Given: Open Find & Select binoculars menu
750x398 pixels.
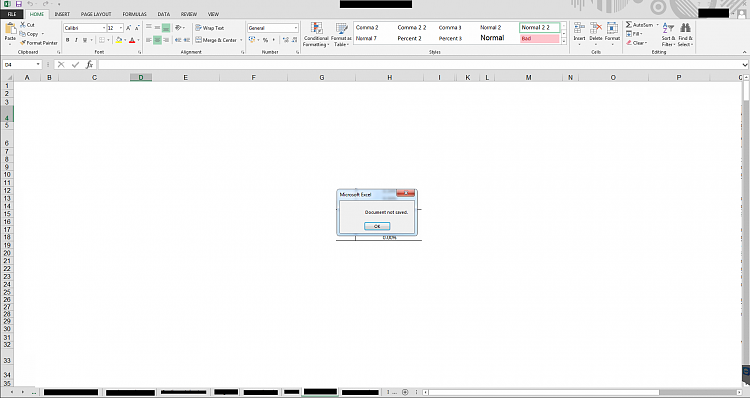Looking at the screenshot, I should [685, 34].
